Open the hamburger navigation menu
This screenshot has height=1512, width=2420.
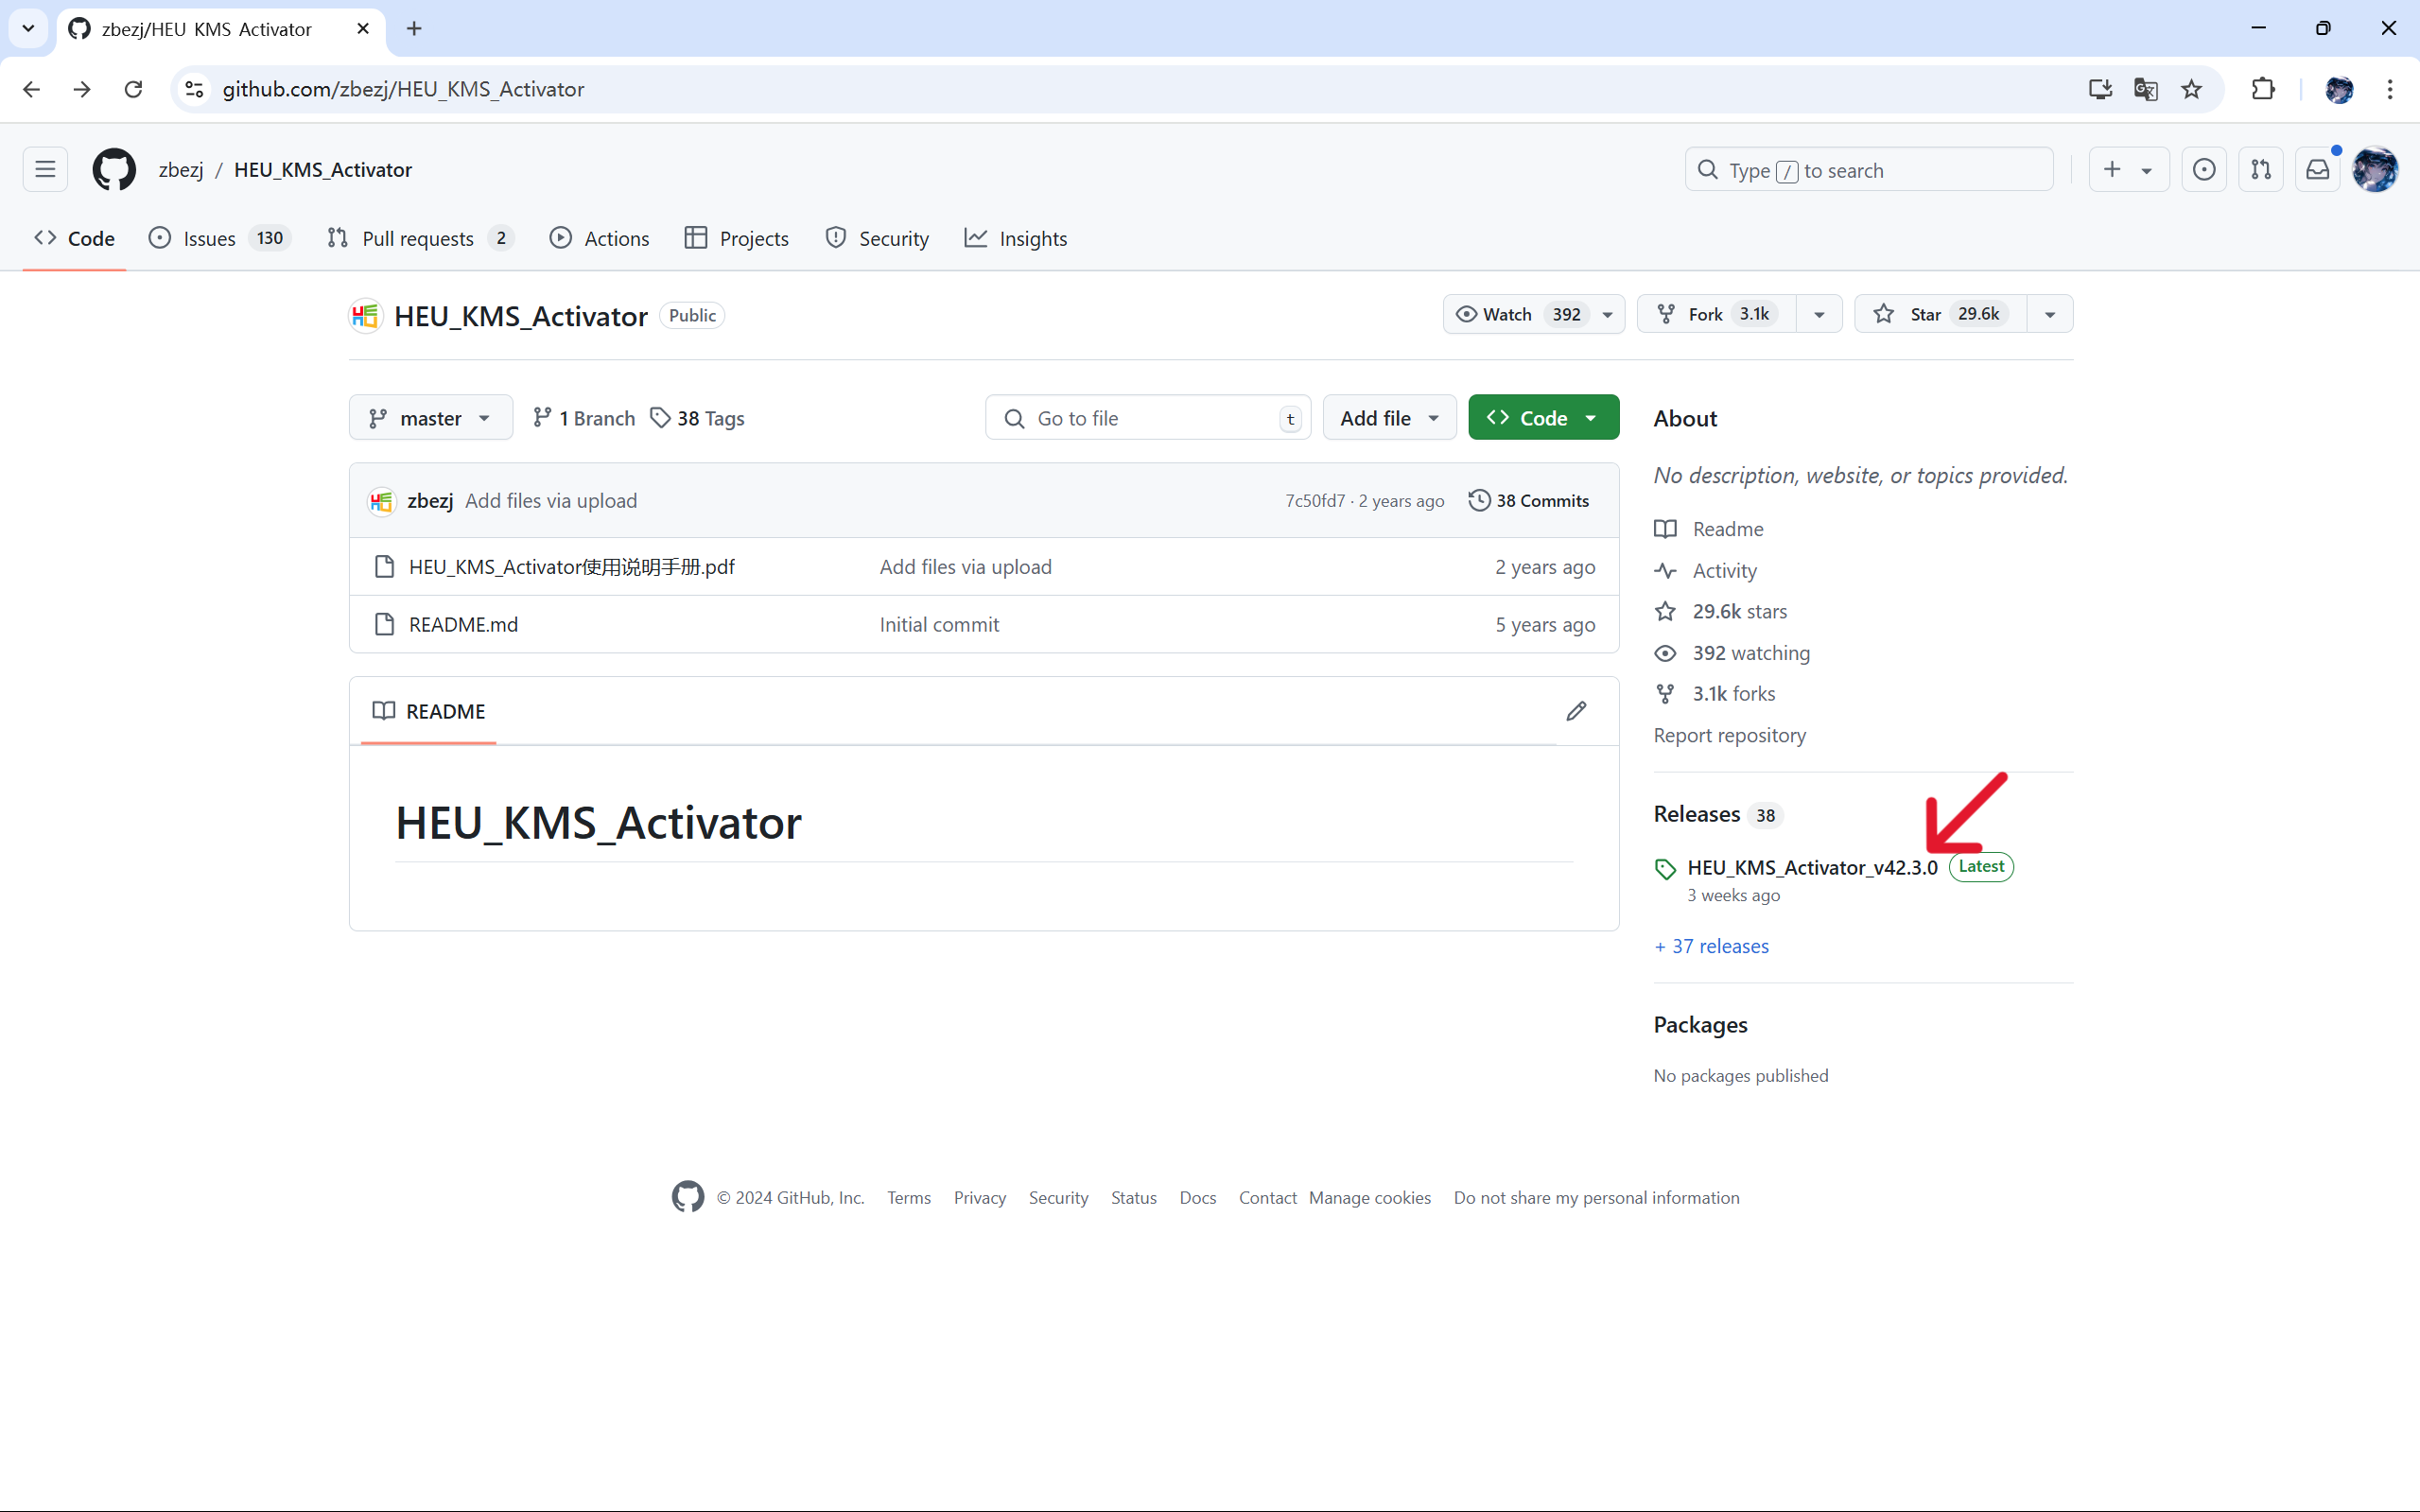[46, 170]
